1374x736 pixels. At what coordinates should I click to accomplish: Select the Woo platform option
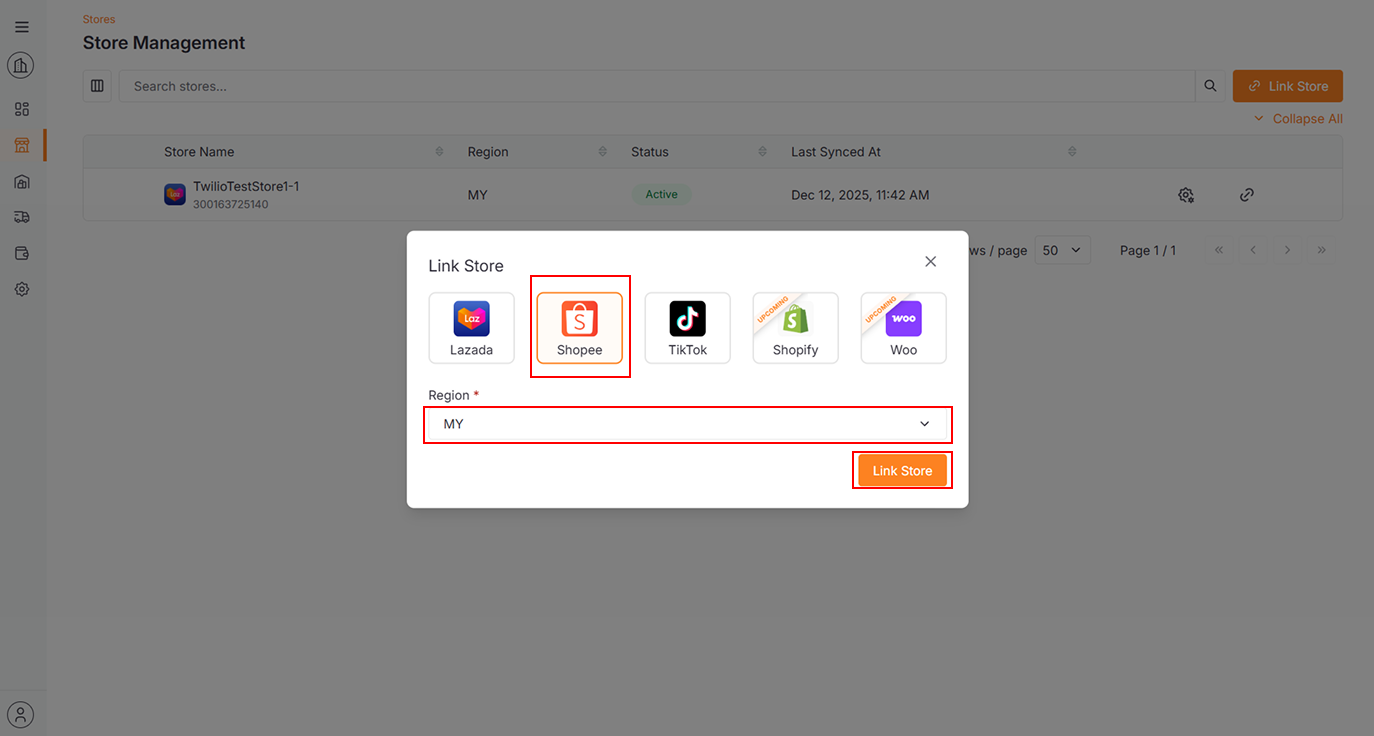click(x=903, y=327)
